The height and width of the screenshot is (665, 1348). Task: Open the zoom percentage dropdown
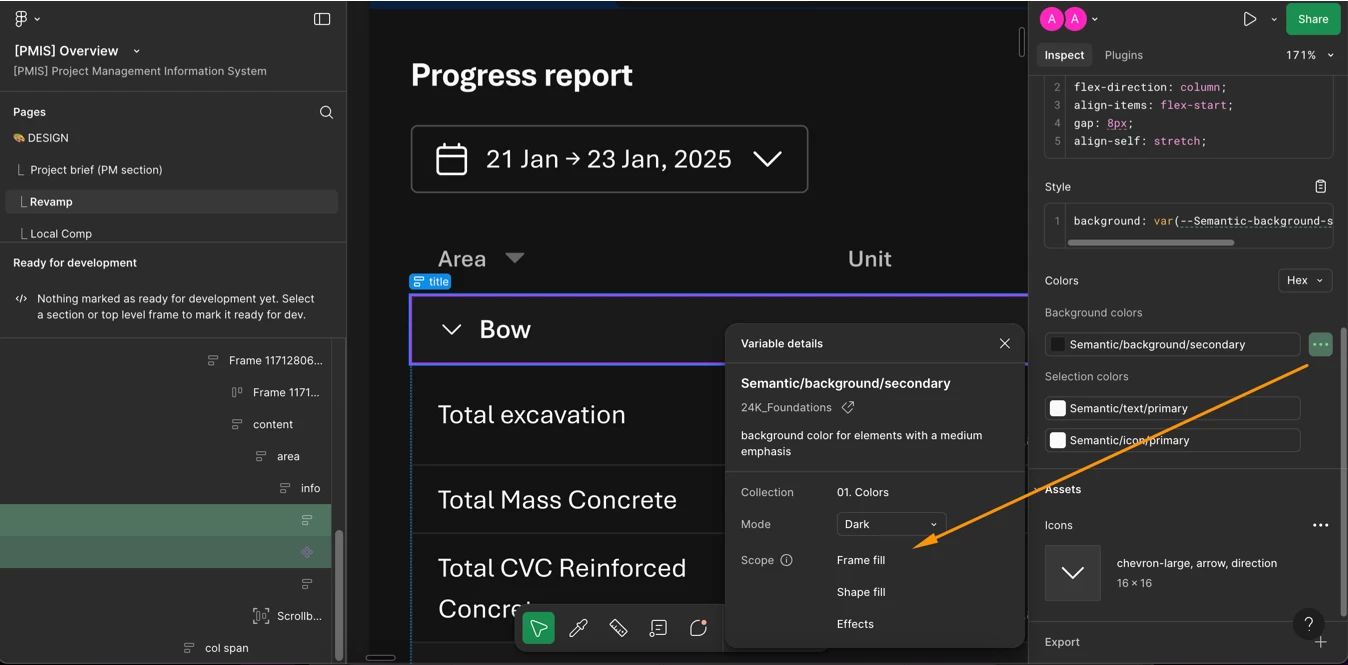1310,55
